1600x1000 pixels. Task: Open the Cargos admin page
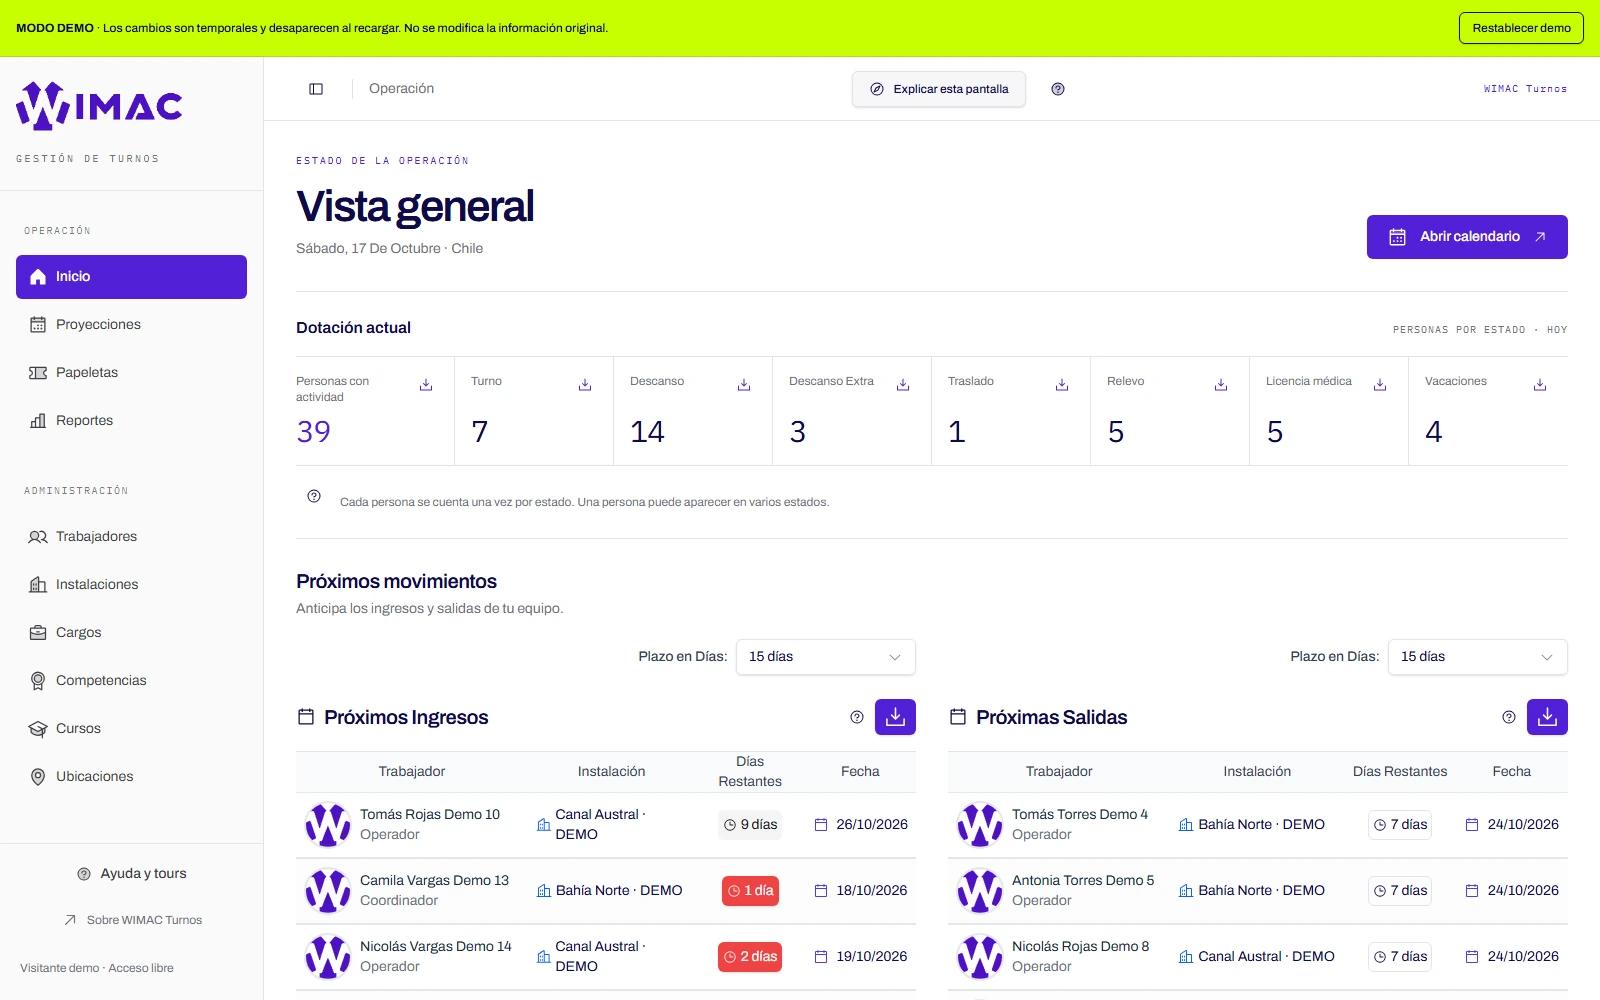pyautogui.click(x=131, y=633)
